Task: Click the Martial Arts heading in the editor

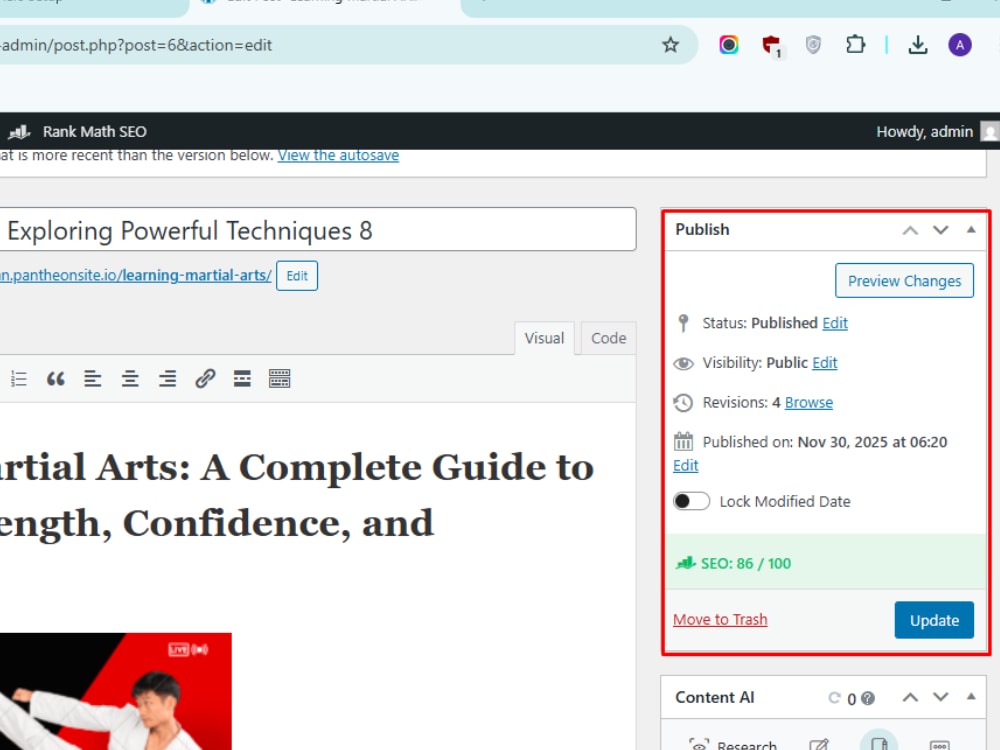Action: click(x=297, y=495)
